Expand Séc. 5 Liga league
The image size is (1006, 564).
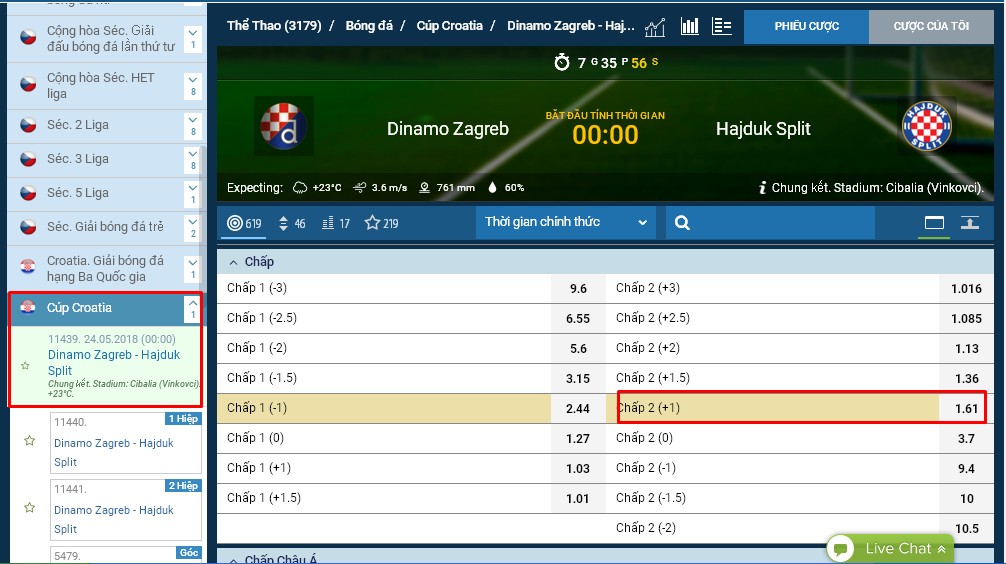point(192,193)
